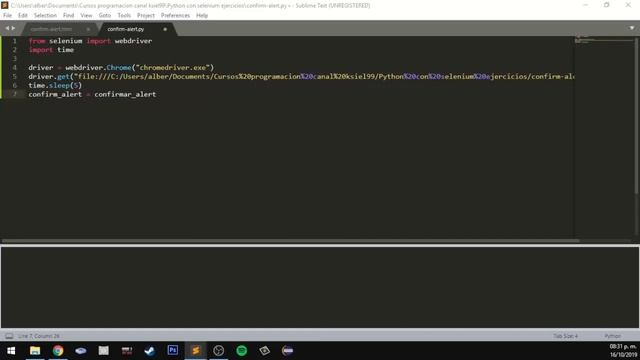Screen dimensions: 640x360
Task: Select the confirm-alert.py tab
Action: [x=126, y=29]
